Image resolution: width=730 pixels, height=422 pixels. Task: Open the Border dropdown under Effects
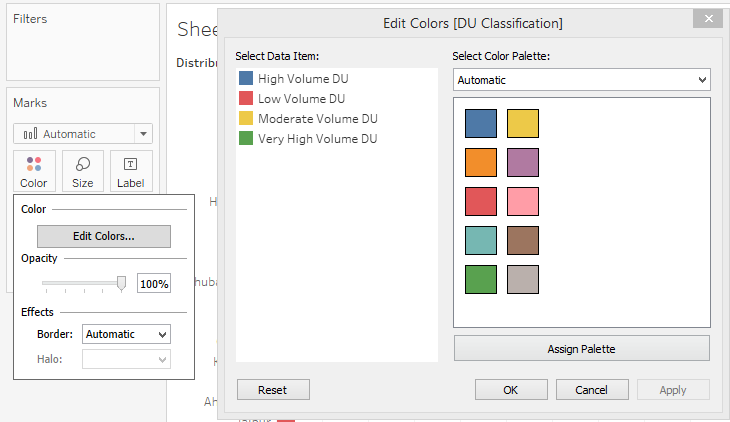click(126, 334)
